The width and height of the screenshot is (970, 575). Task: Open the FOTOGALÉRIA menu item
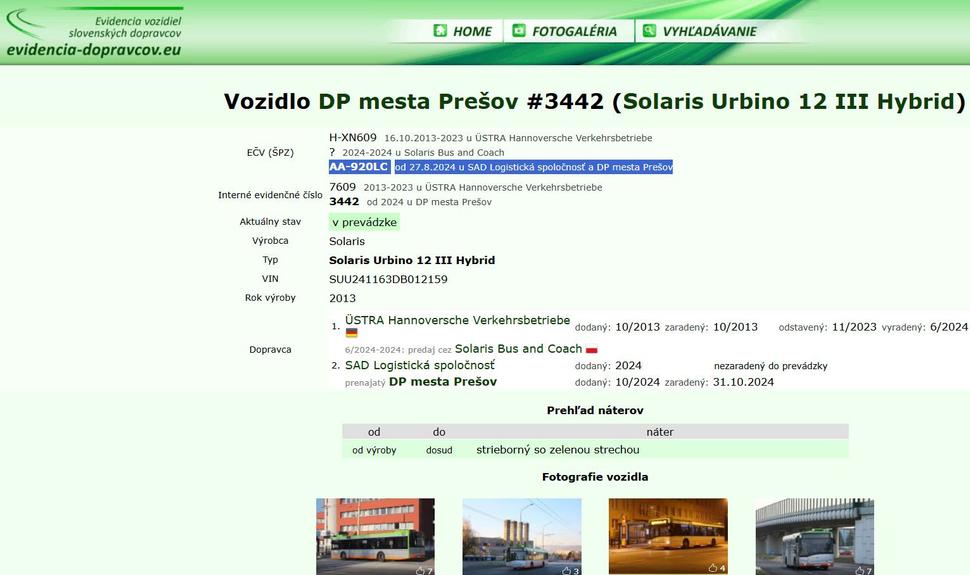tap(574, 31)
